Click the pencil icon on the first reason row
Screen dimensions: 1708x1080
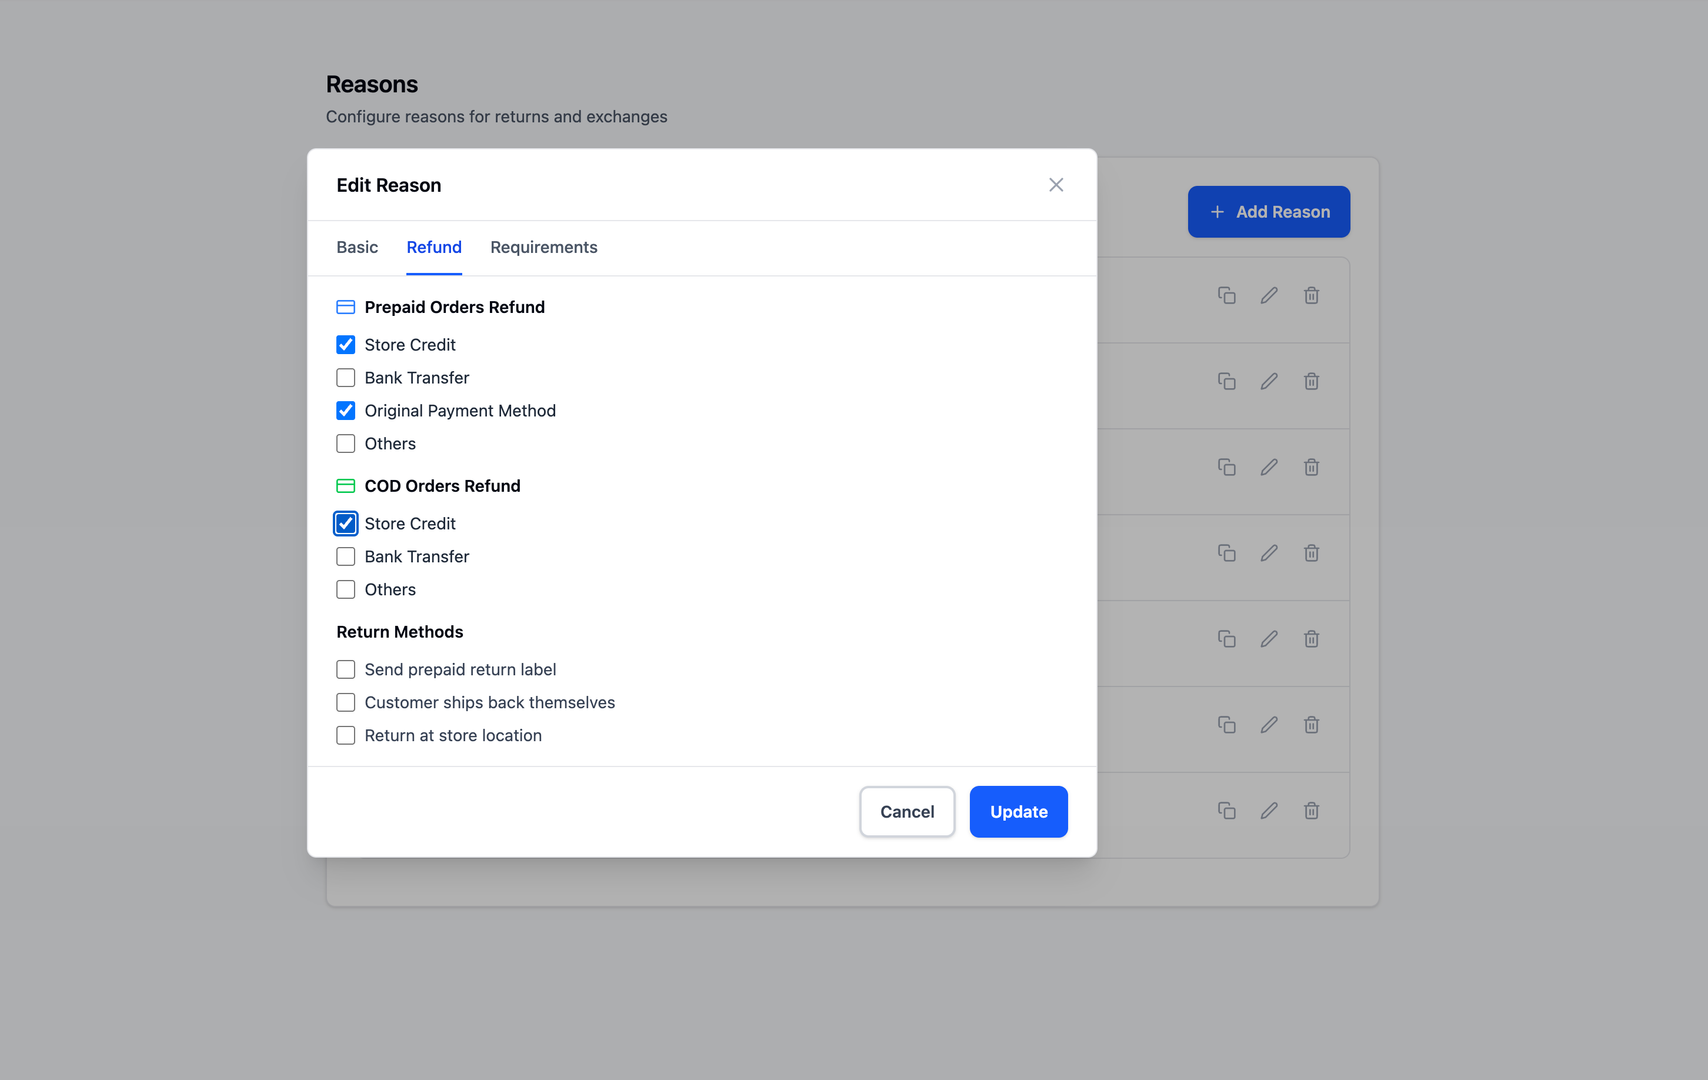(x=1269, y=295)
